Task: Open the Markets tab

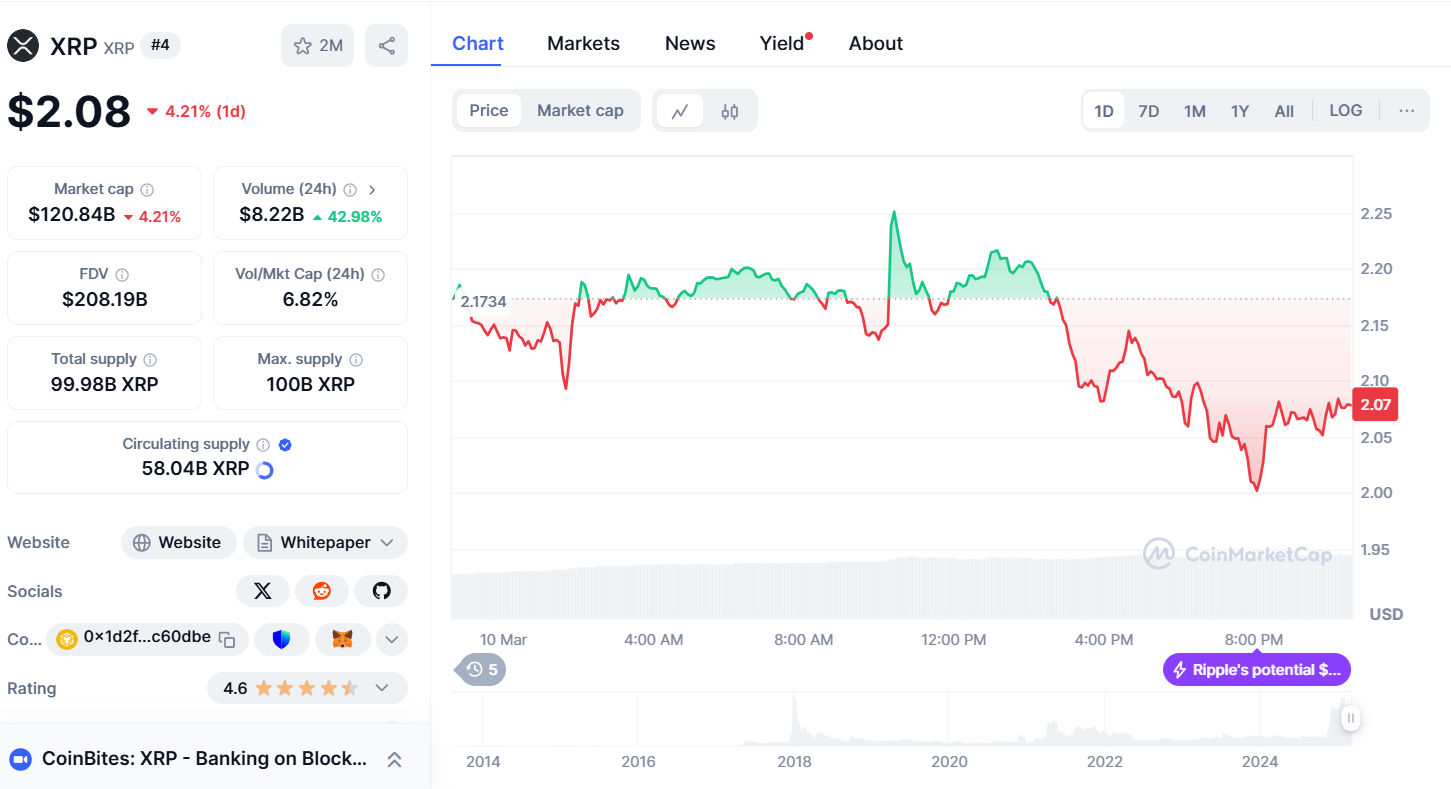Action: click(x=583, y=43)
